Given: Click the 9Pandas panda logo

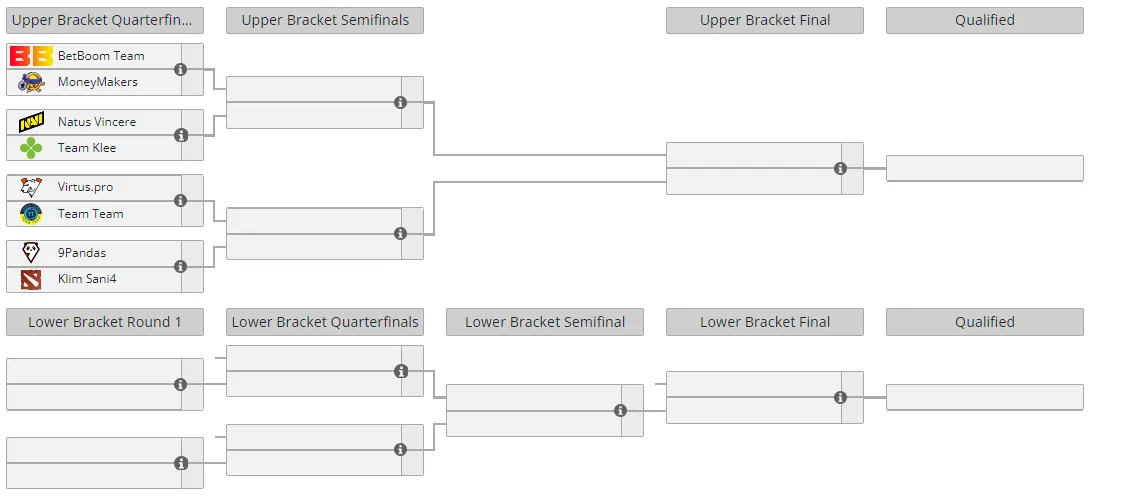Looking at the screenshot, I should 31,253.
